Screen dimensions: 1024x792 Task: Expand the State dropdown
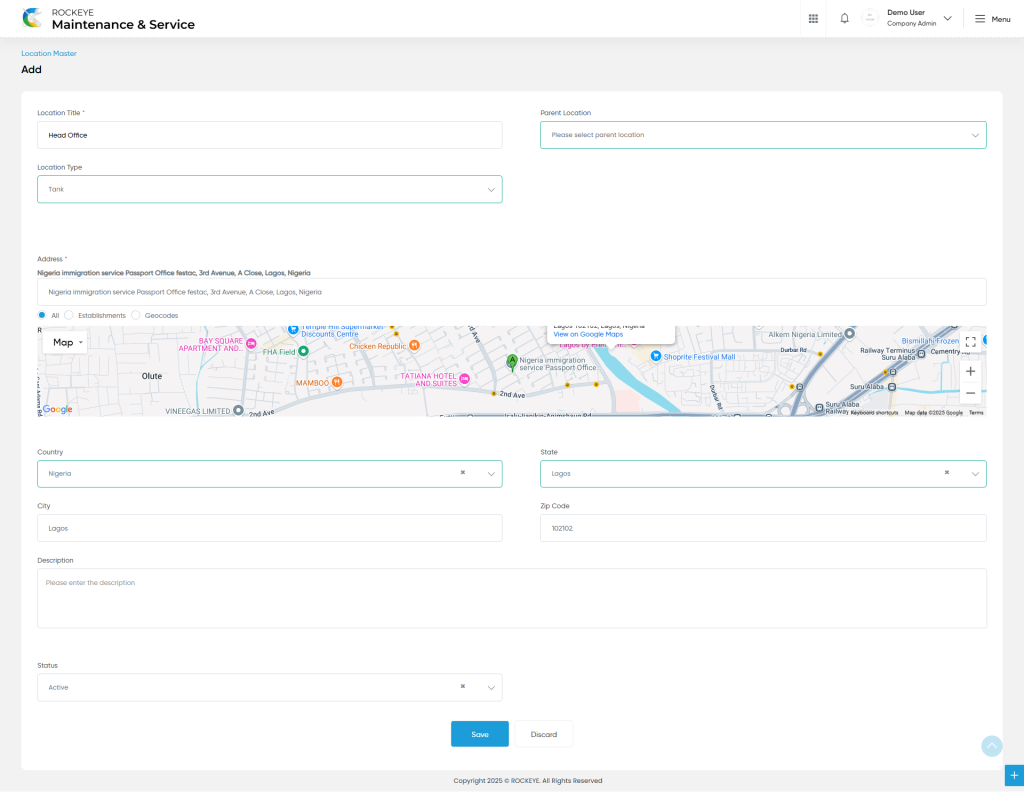975,474
